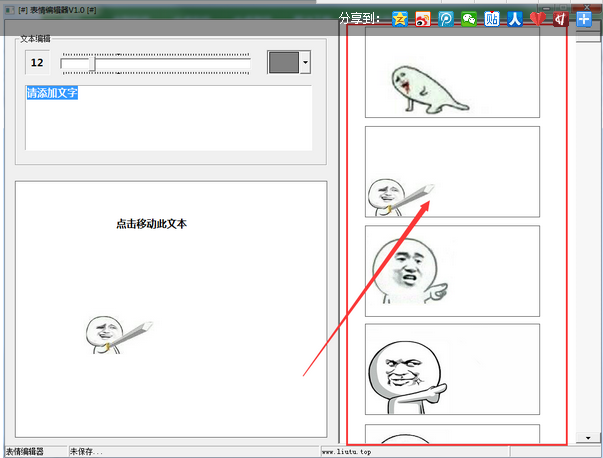Screen dimensions: 603x458
Task: Select the partially visible bottom thumbnail
Action: coord(452,434)
